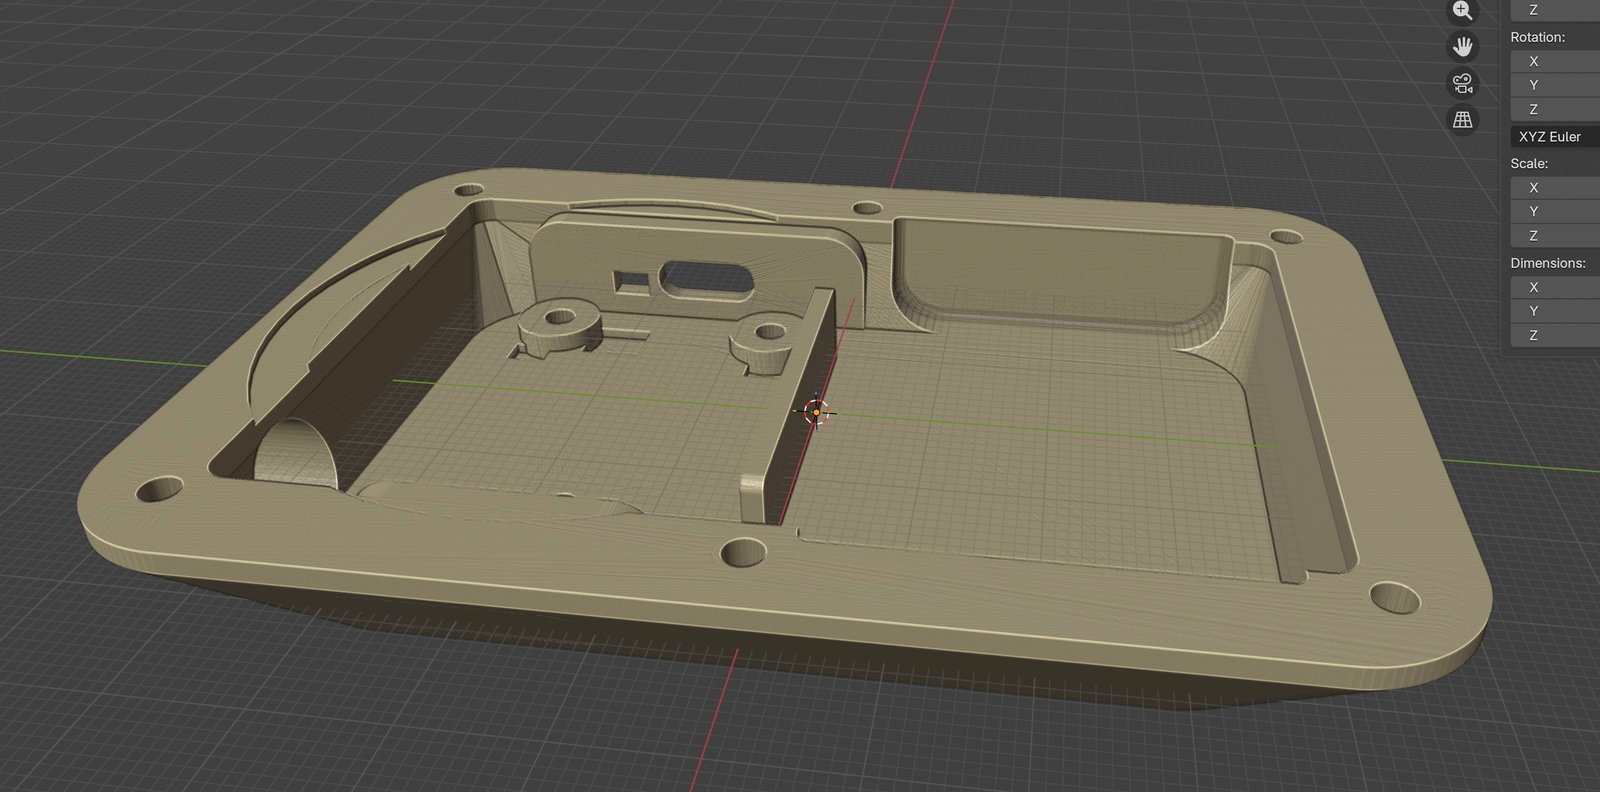1600x792 pixels.
Task: Select the Dimensions Y field
Action: click(1554, 311)
